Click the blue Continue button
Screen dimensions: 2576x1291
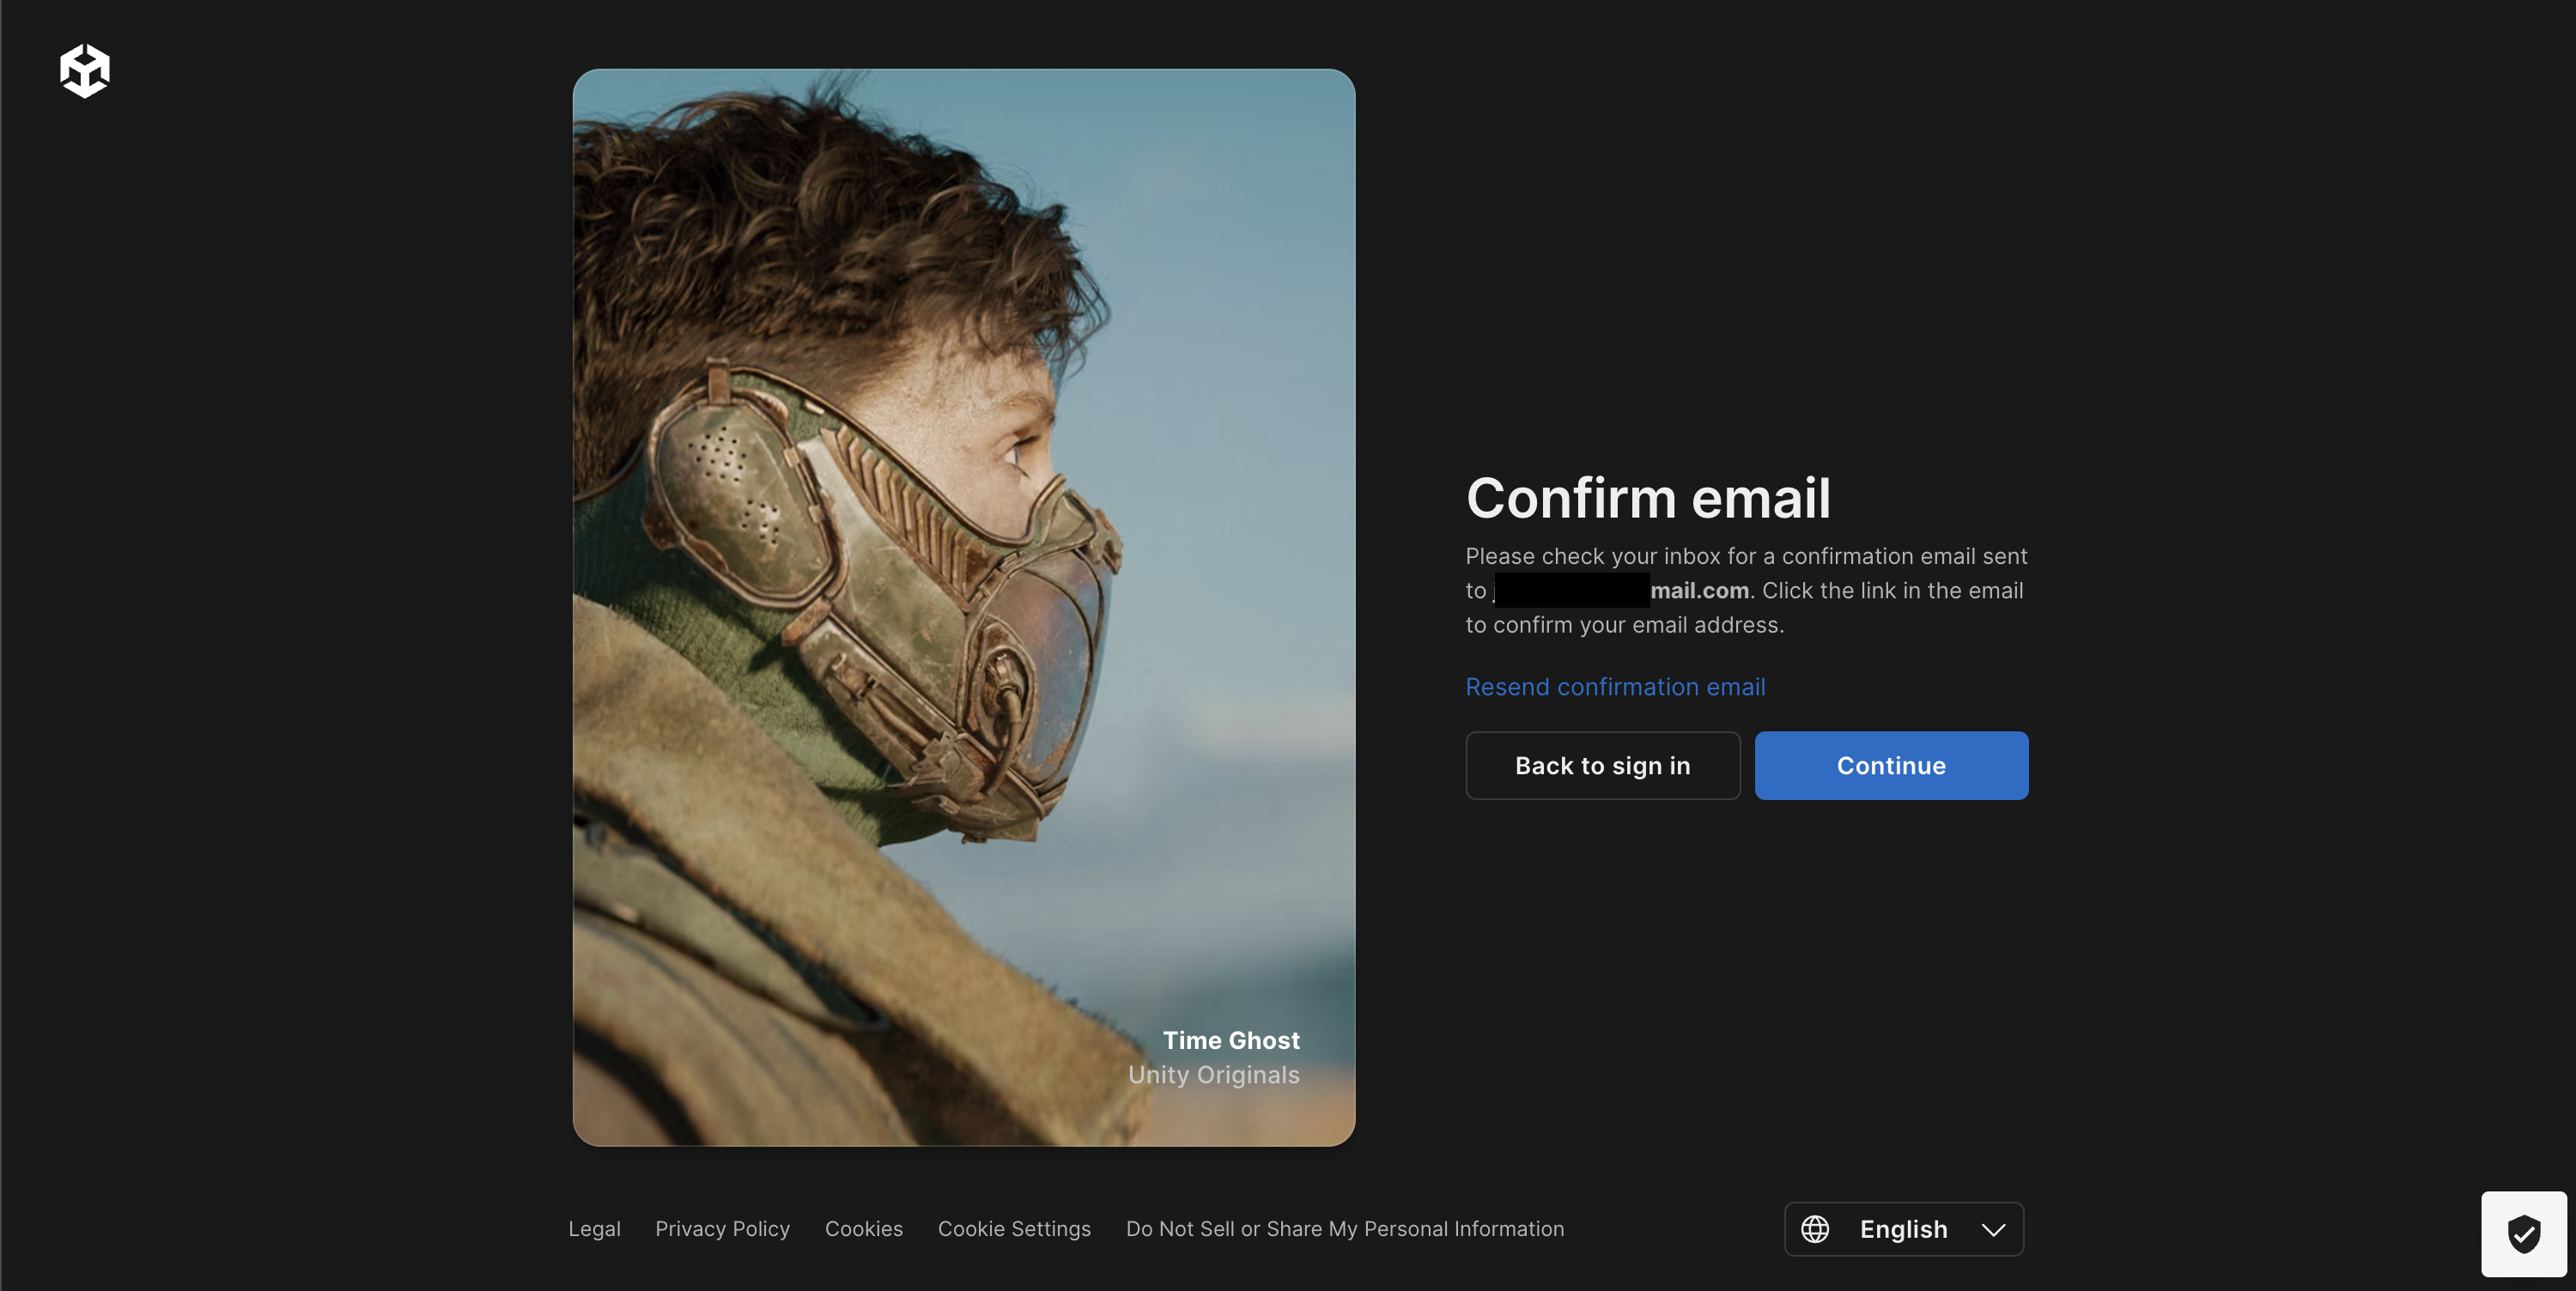[x=1891, y=765]
